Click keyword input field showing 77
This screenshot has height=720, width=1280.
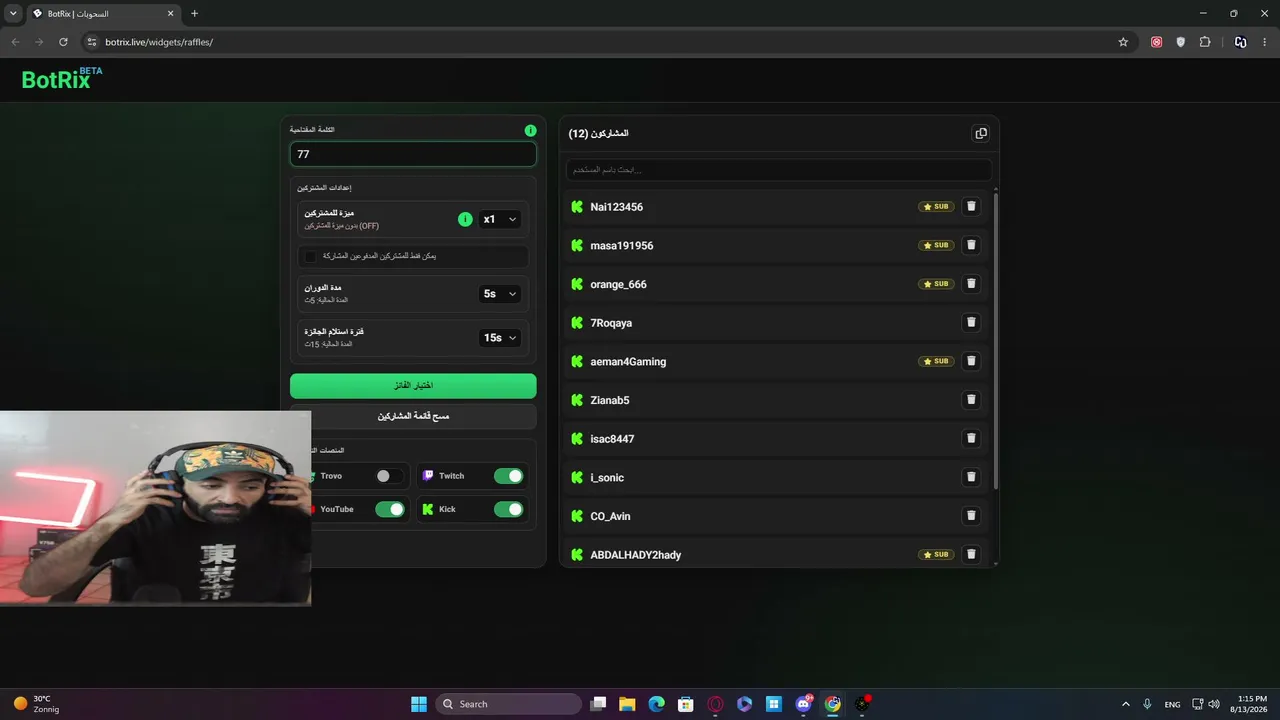point(413,154)
